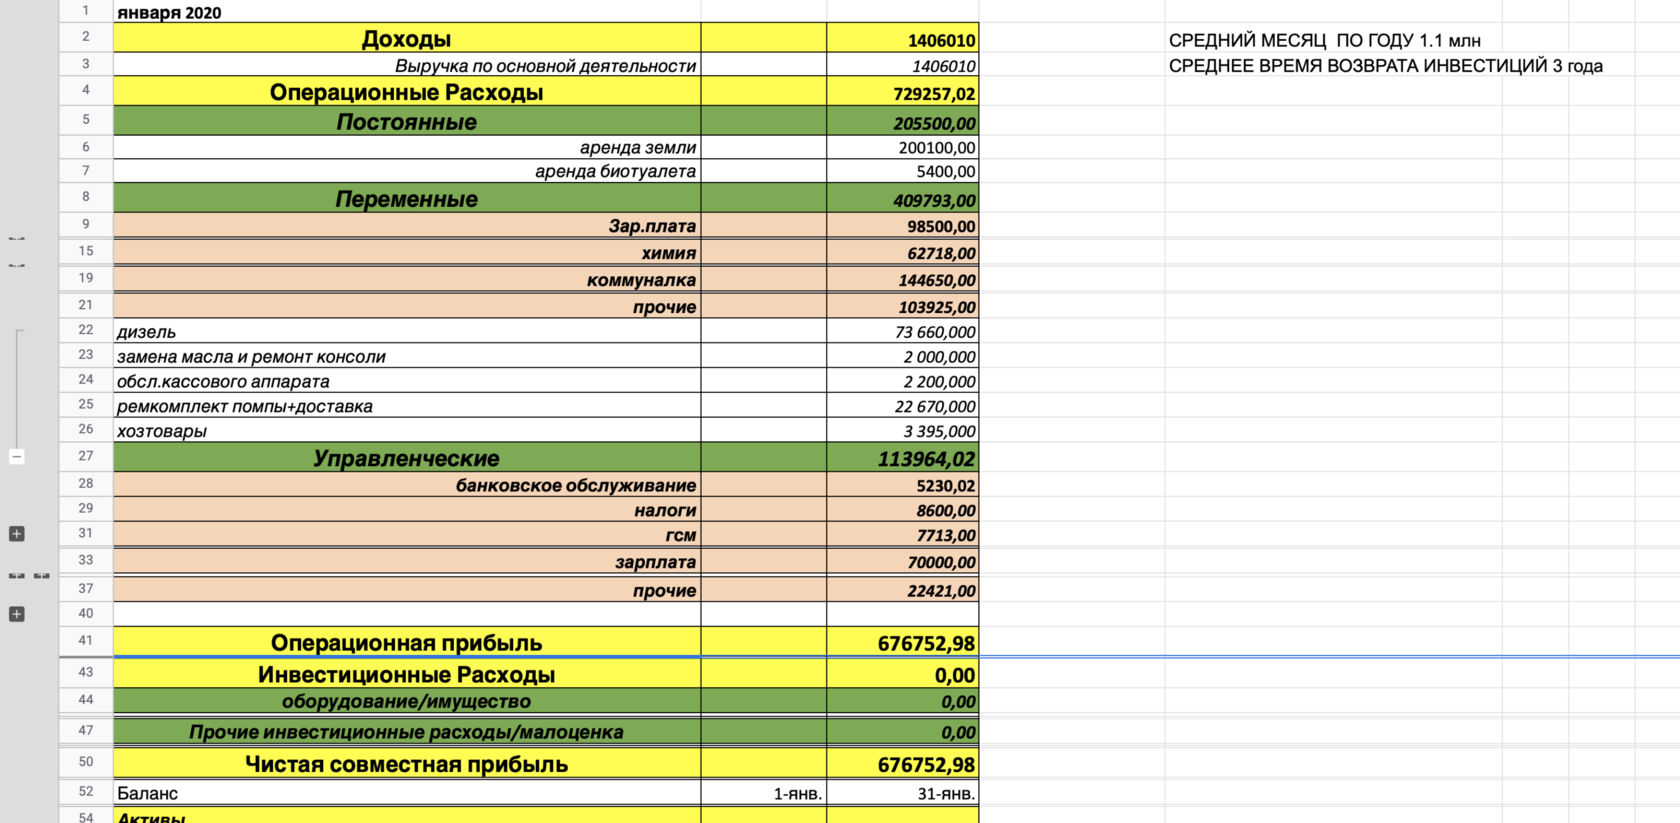The height and width of the screenshot is (823, 1680).
Task: Click the value 22 670,000
Action: (x=903, y=406)
